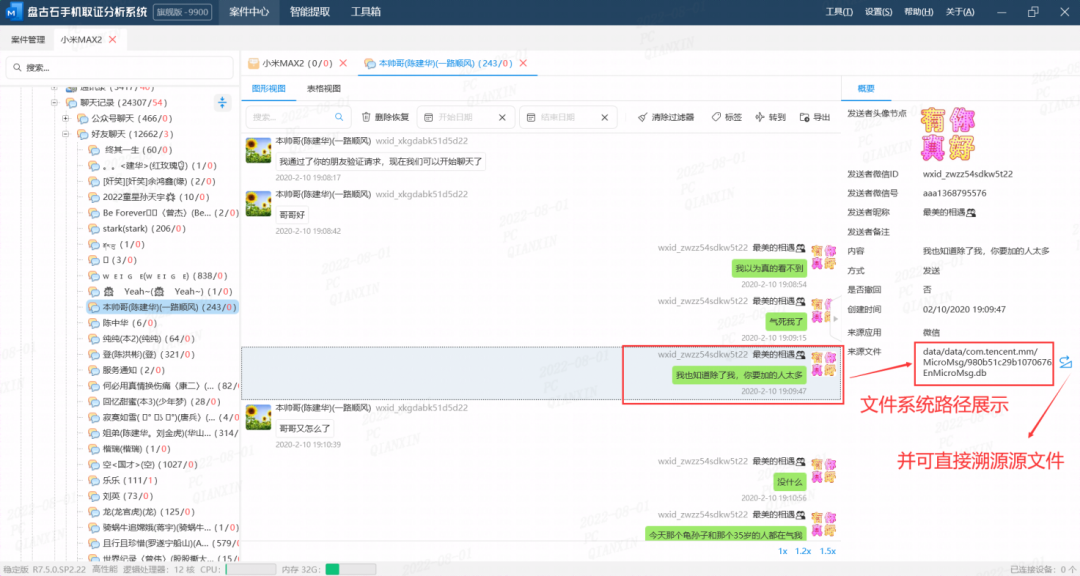Click the calendar icon in 开始日期 field
Screen dimensions: 1080x576
(428, 117)
